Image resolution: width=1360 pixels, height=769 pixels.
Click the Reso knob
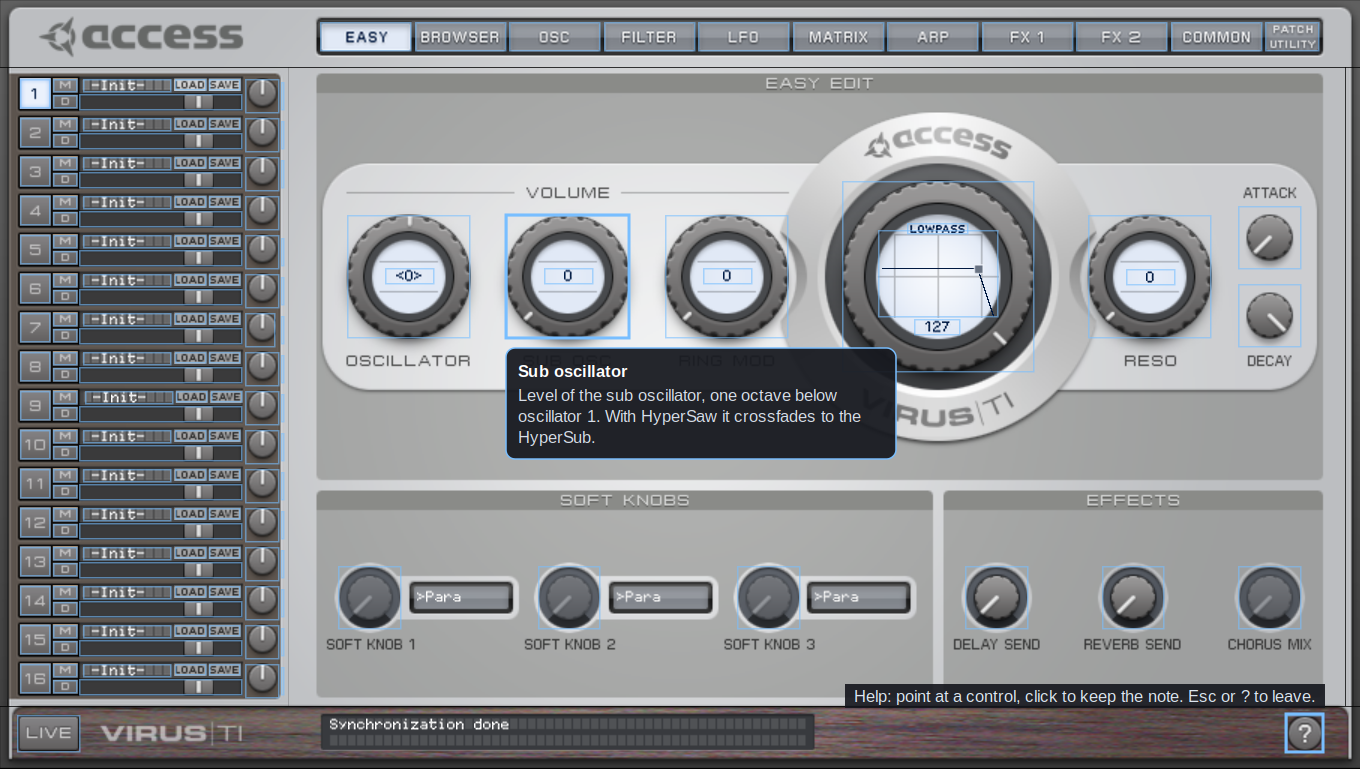[1149, 277]
